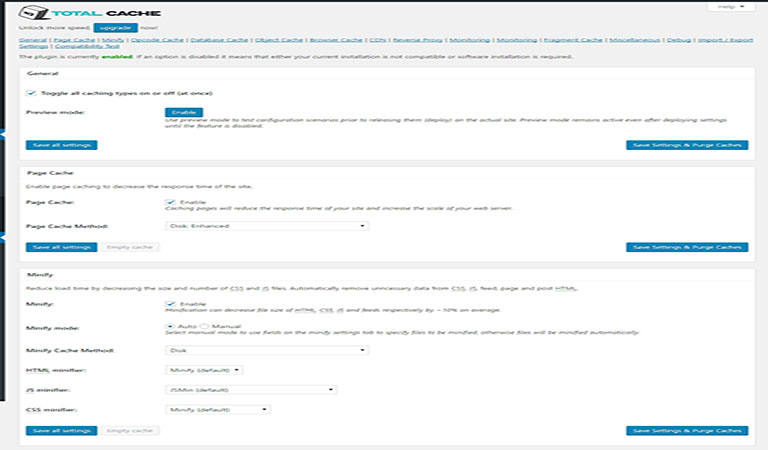Enable Preview mode with the Enable button

click(x=184, y=112)
